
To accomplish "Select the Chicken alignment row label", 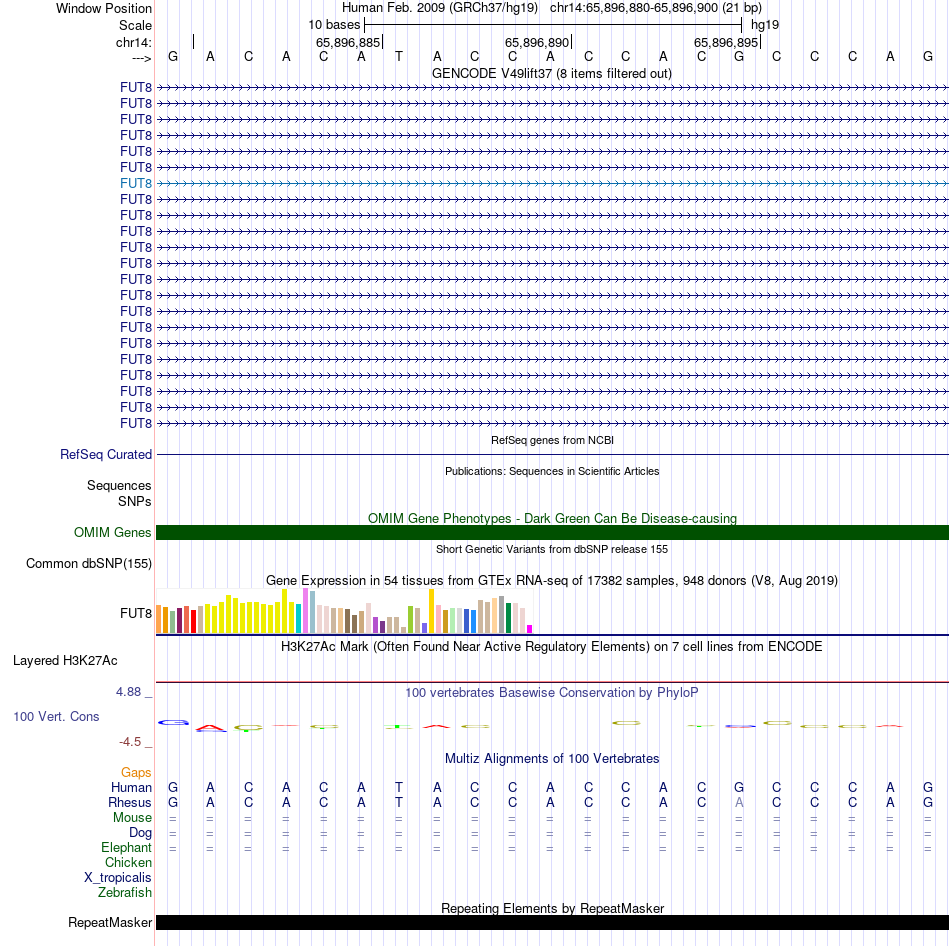I will click(128, 862).
